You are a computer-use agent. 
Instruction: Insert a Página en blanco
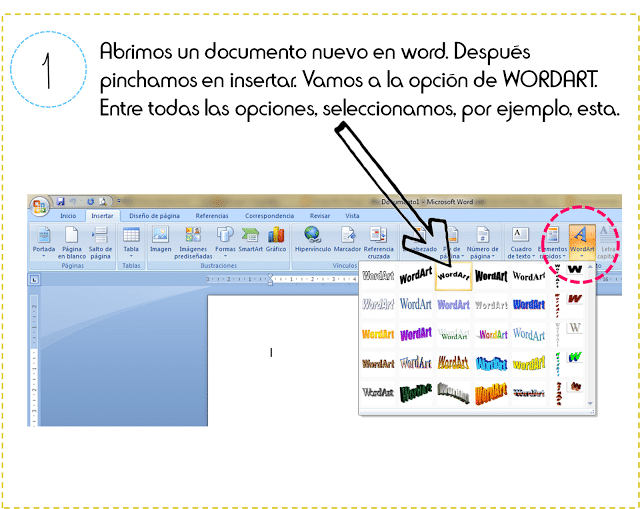(72, 242)
